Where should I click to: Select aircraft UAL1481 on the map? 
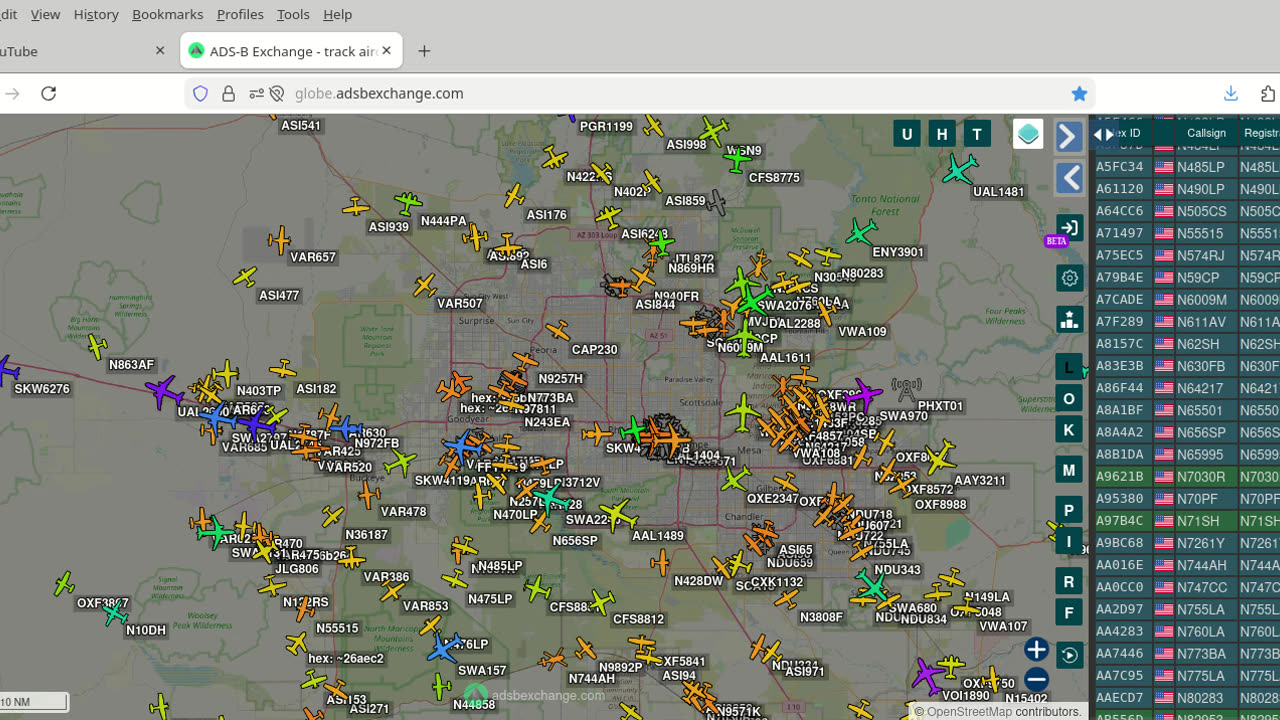(x=959, y=170)
